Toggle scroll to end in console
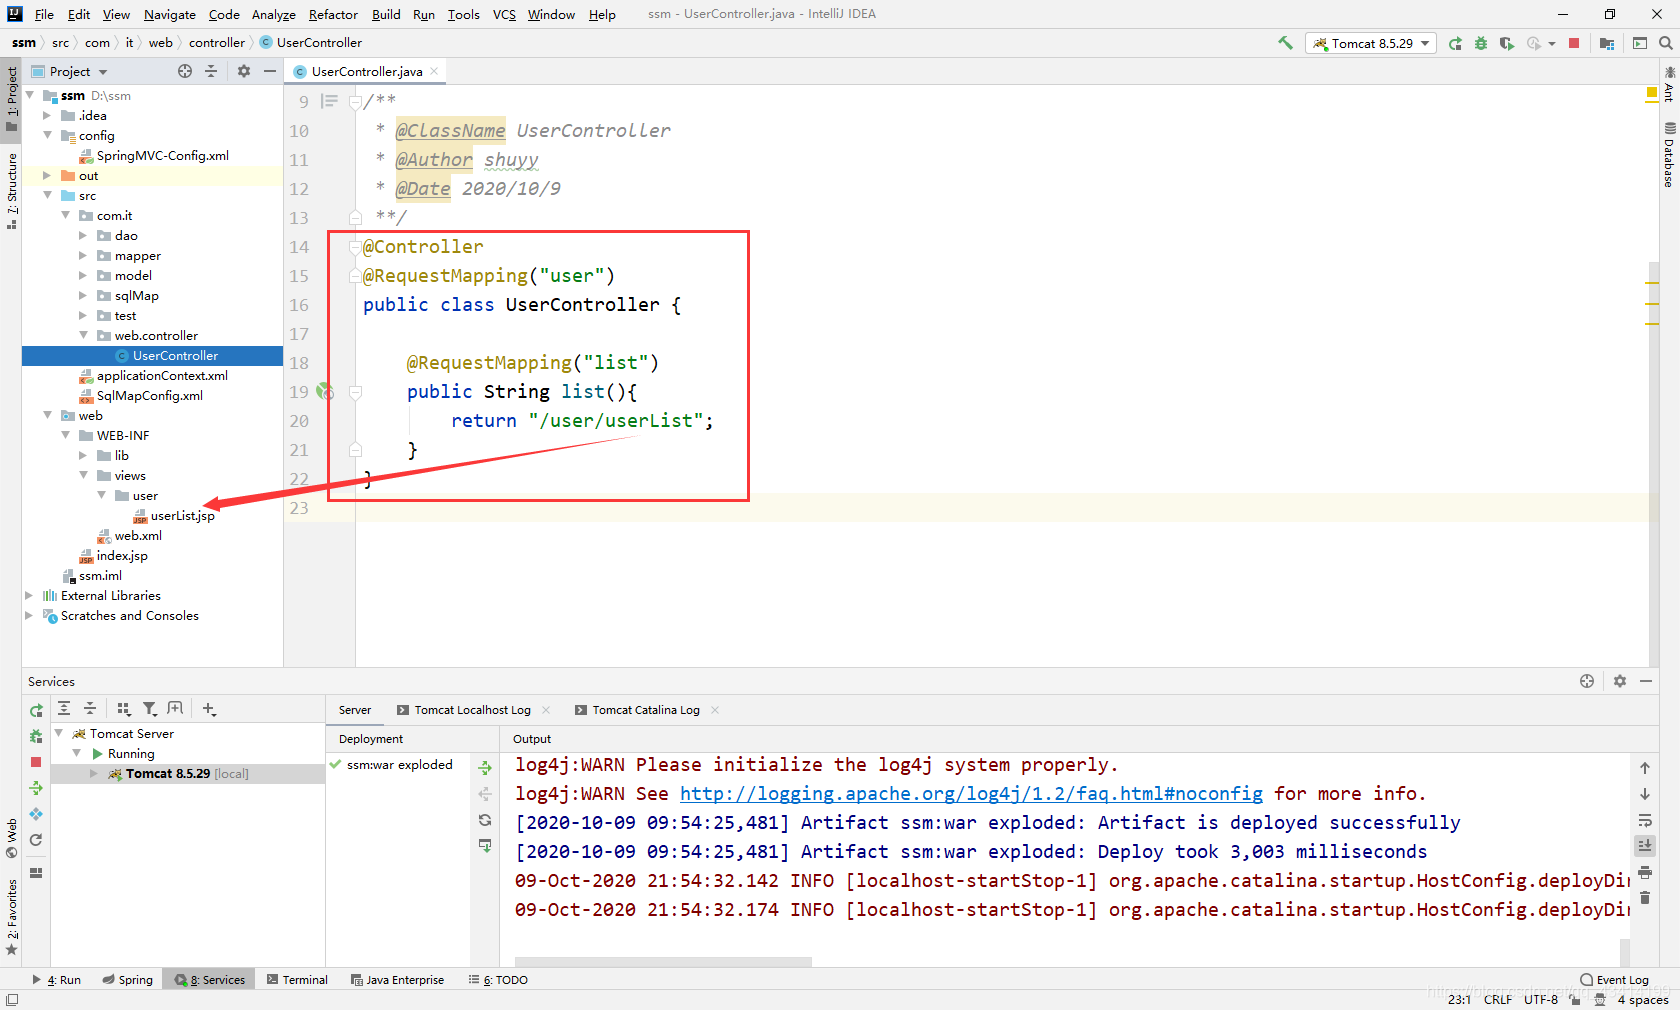Viewport: 1680px width, 1010px height. (1645, 846)
